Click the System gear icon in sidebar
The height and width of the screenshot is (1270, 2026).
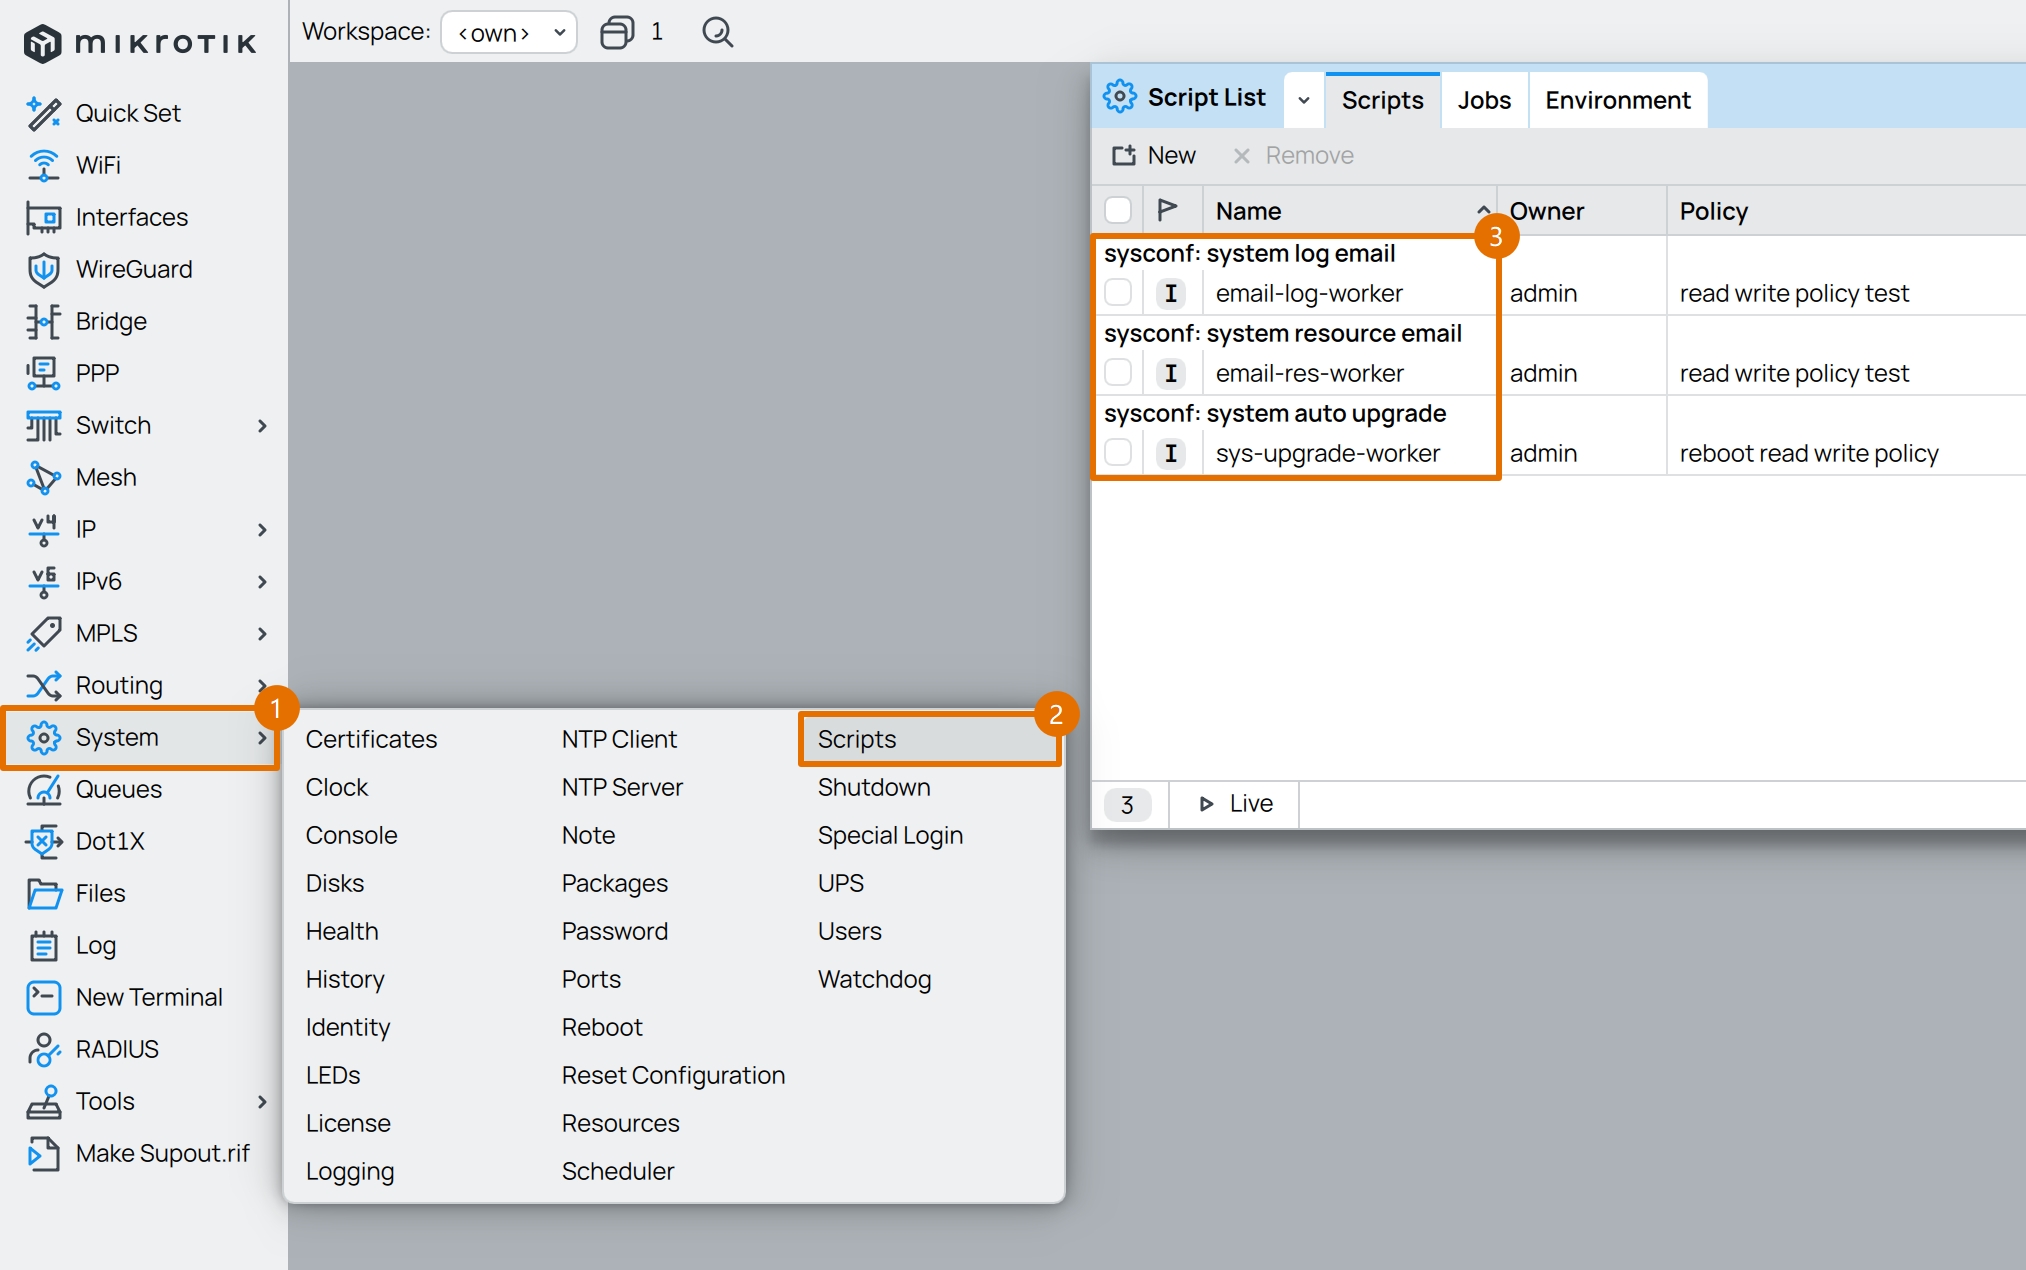coord(43,737)
